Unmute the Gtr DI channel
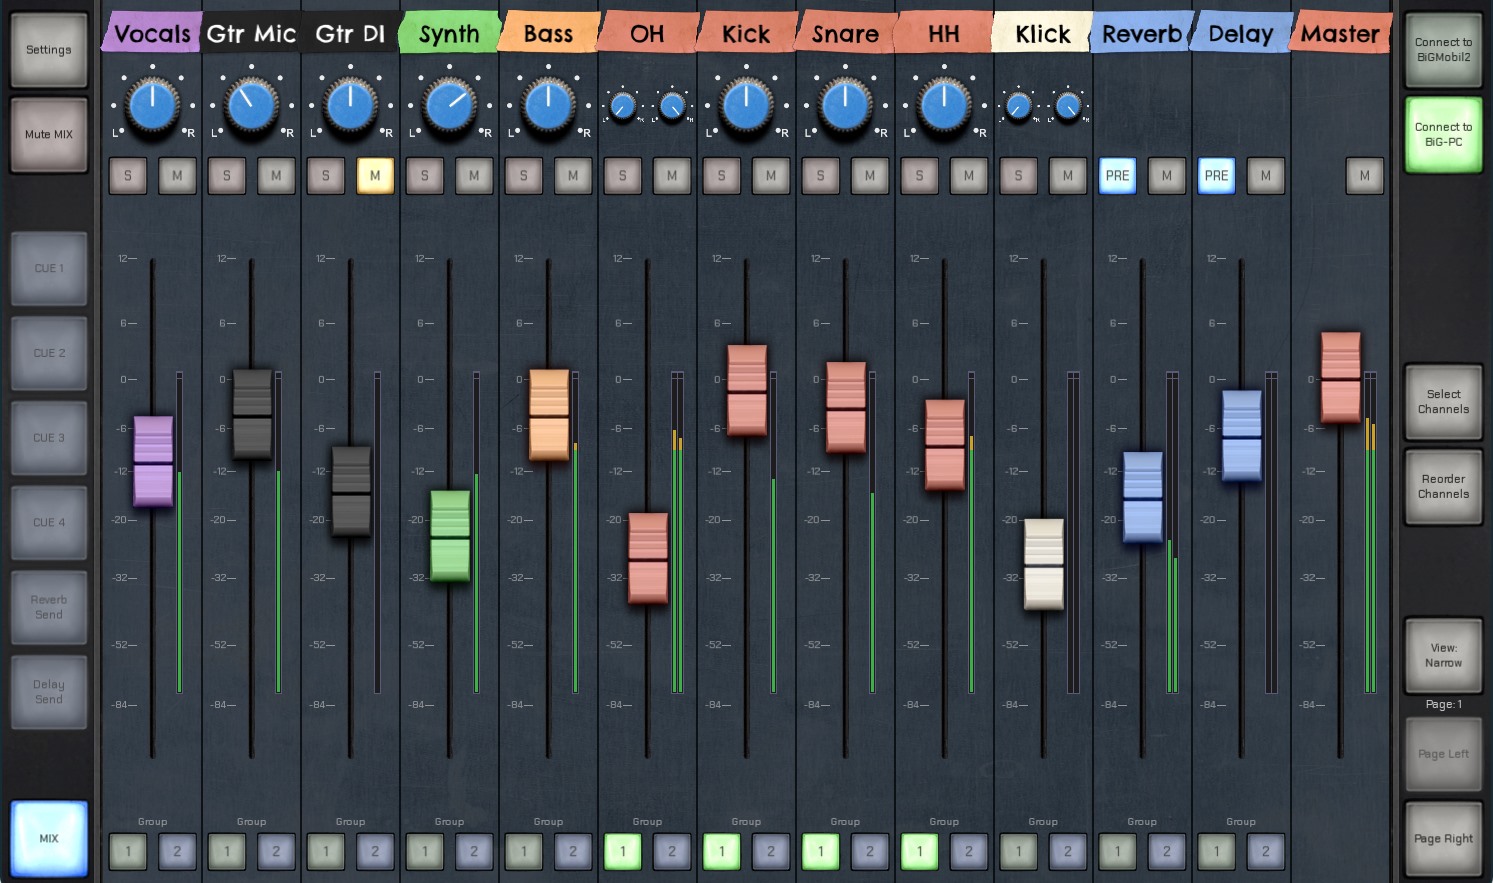The image size is (1493, 883). pyautogui.click(x=375, y=176)
